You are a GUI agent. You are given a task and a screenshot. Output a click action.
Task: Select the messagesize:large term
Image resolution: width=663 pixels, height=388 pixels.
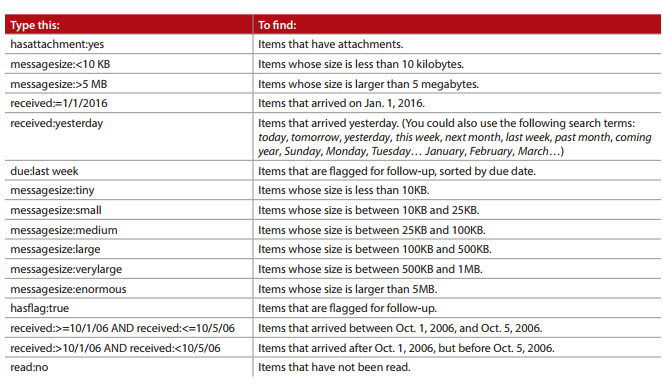pos(55,250)
